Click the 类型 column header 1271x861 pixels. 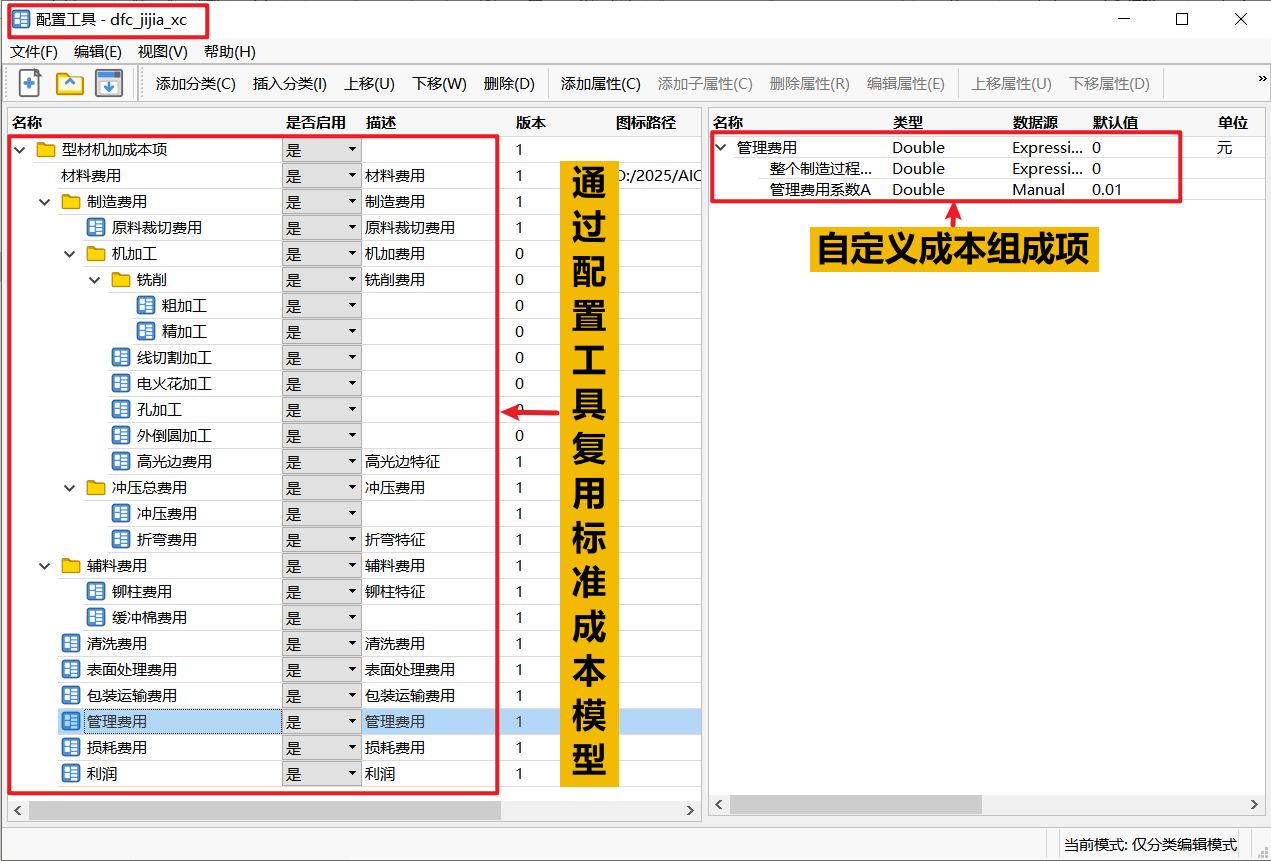point(908,122)
